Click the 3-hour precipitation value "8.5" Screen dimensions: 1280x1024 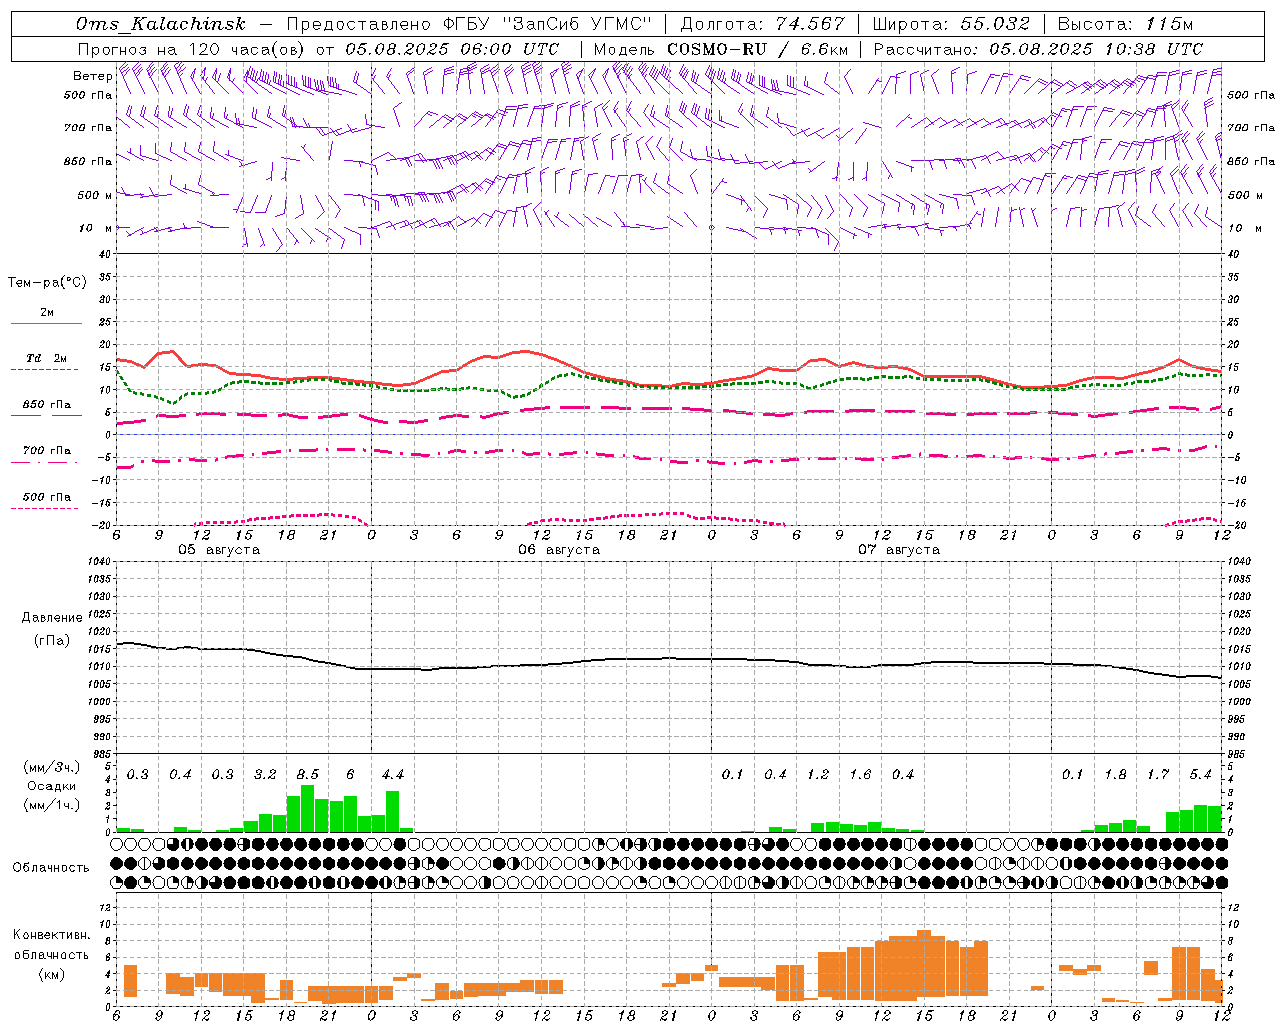[308, 775]
